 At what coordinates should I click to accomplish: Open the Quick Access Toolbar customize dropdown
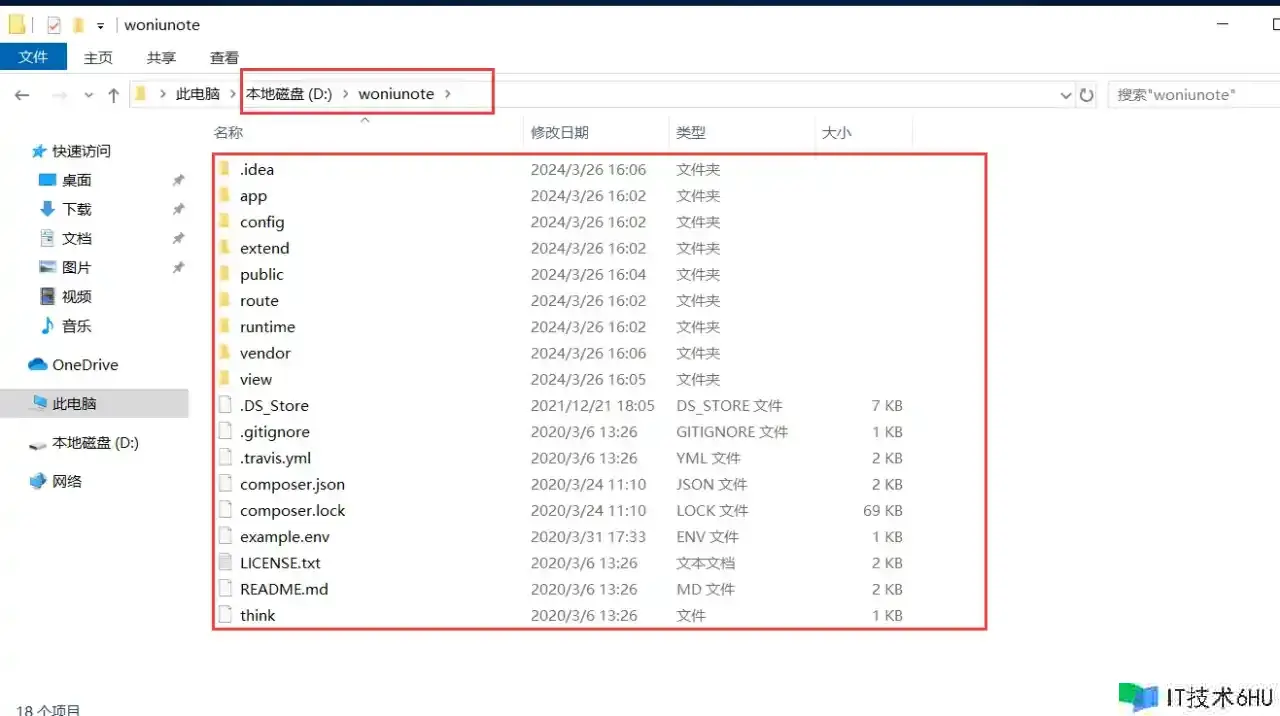[x=100, y=25]
